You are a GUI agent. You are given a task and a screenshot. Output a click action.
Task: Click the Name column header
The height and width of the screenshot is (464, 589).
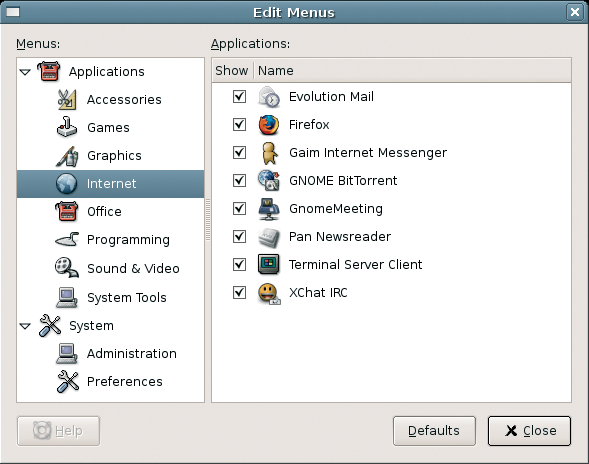412,70
